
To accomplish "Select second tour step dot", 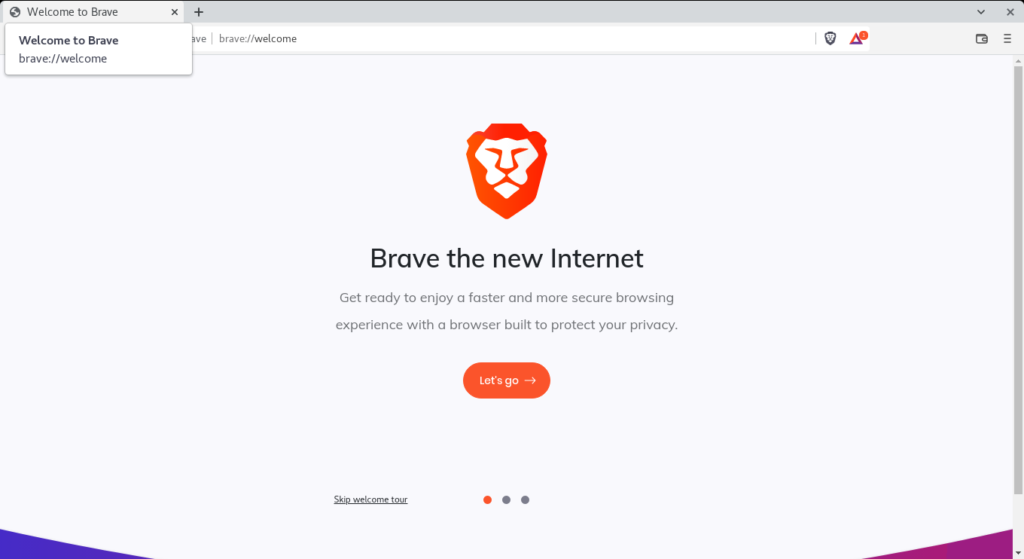I will pos(506,500).
